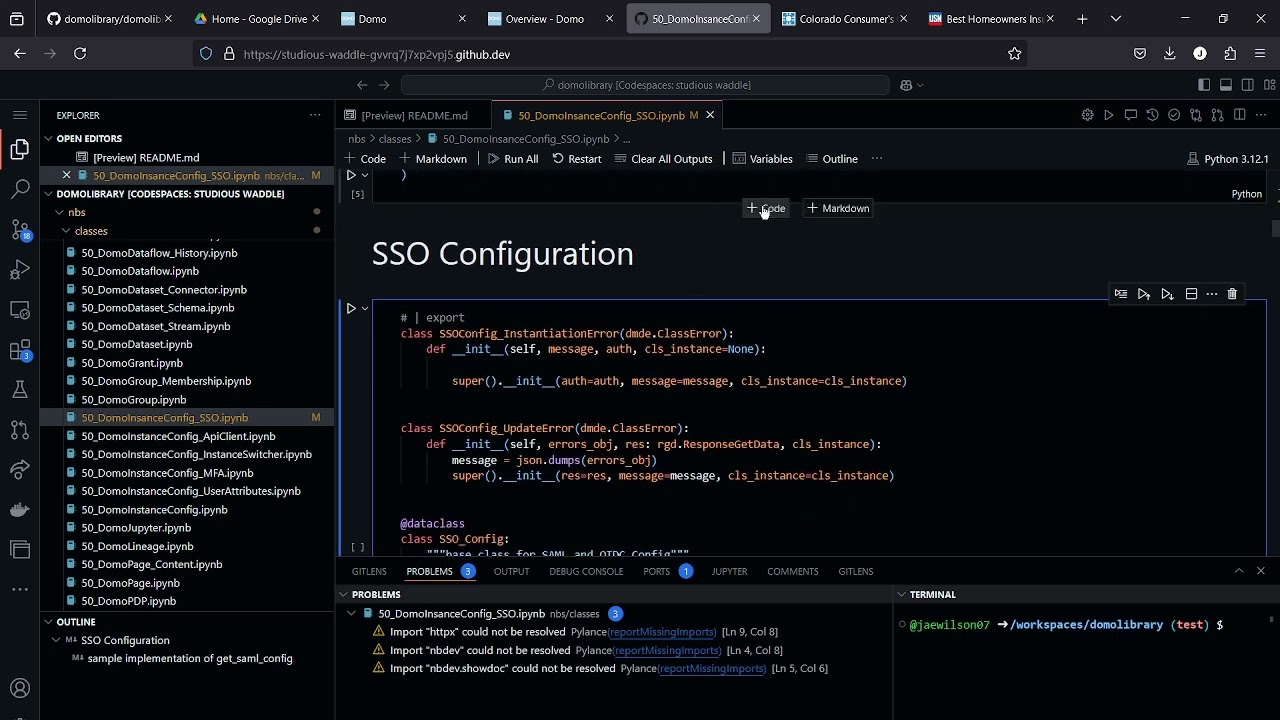
Task: Open Source Control view with badge 18
Action: click(x=20, y=229)
